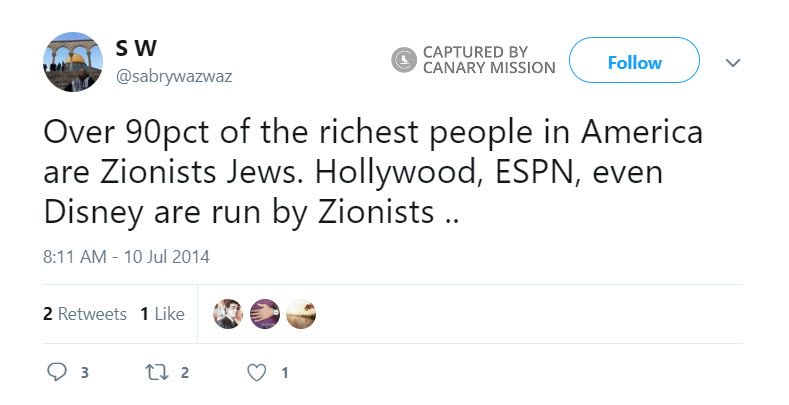Click the reply count number 3

(85, 374)
